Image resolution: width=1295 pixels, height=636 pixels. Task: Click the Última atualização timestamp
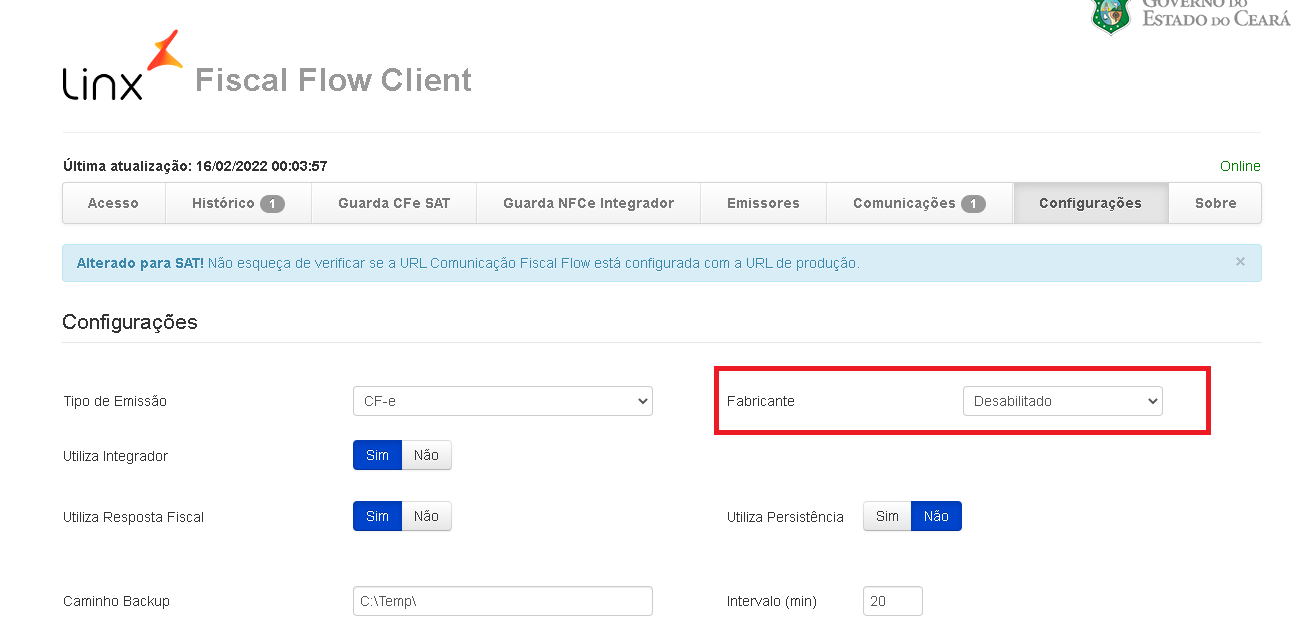[195, 166]
